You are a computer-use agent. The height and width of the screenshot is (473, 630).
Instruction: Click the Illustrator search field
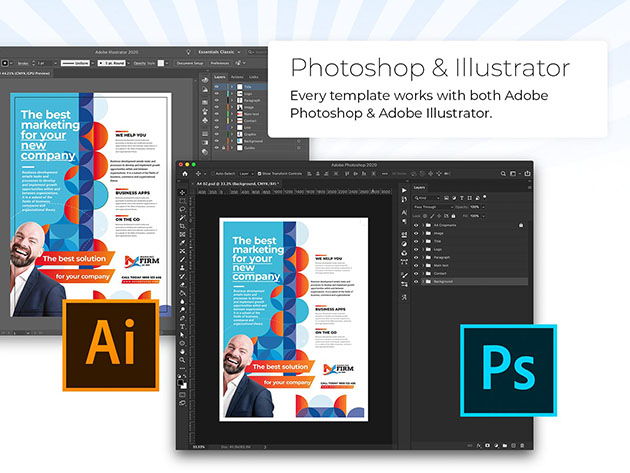(x=258, y=52)
